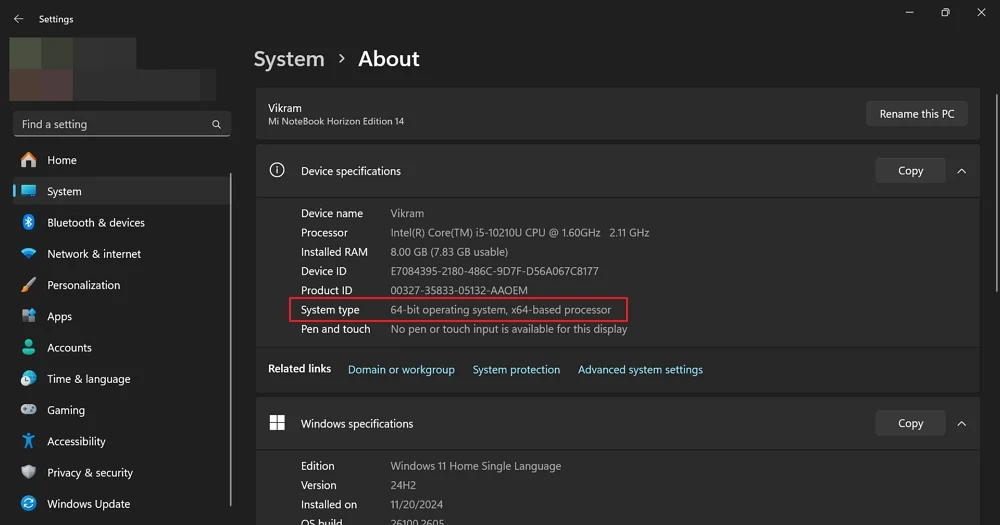1000x525 pixels.
Task: Open Time & language settings
Action: [88, 379]
